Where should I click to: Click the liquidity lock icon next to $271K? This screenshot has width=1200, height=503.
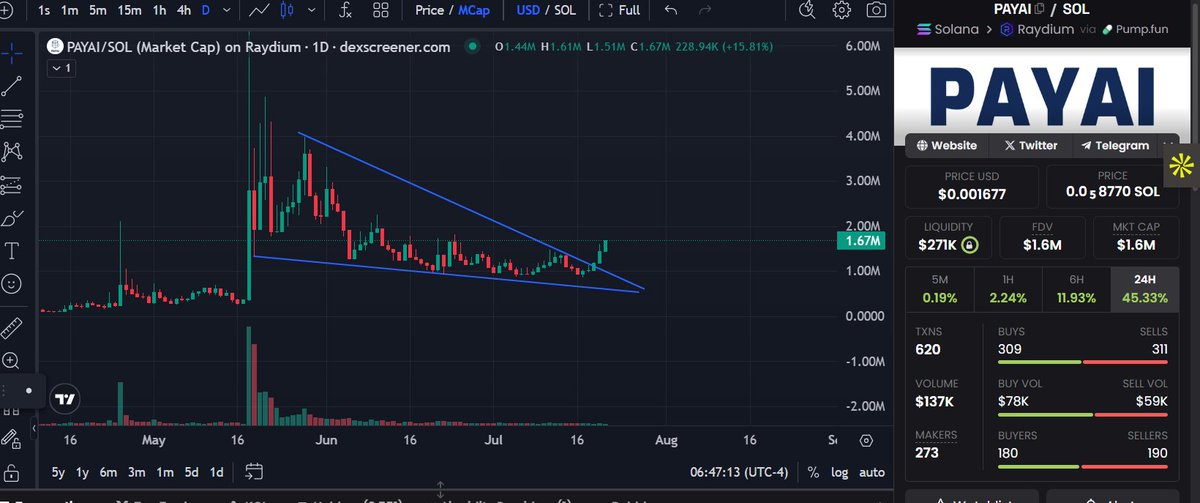pyautogui.click(x=970, y=245)
